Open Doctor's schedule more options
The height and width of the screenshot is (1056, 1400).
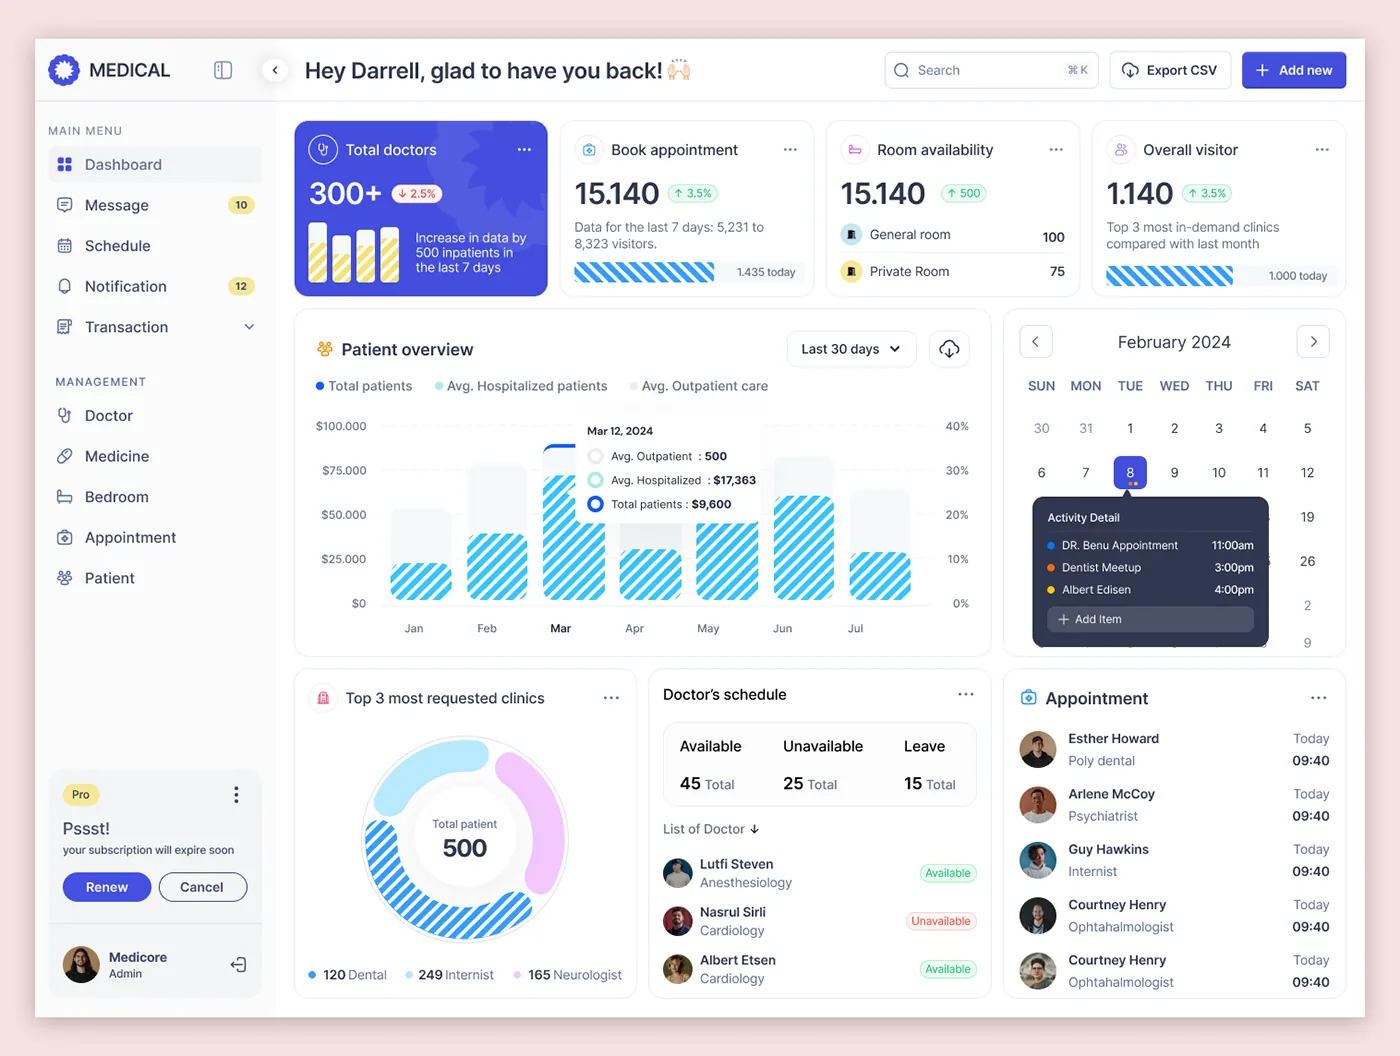pos(965,695)
